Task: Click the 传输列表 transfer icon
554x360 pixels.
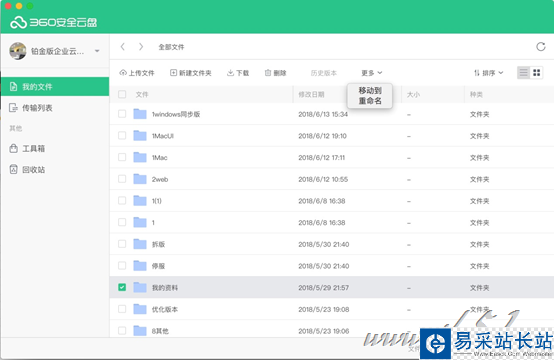Action: coord(13,108)
